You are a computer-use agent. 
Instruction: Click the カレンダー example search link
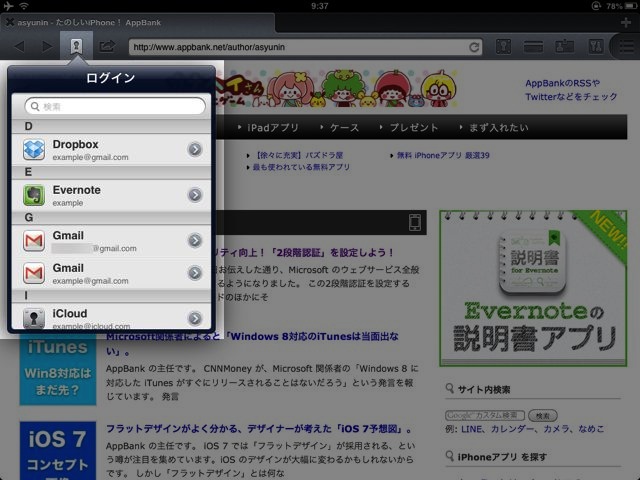pos(512,429)
